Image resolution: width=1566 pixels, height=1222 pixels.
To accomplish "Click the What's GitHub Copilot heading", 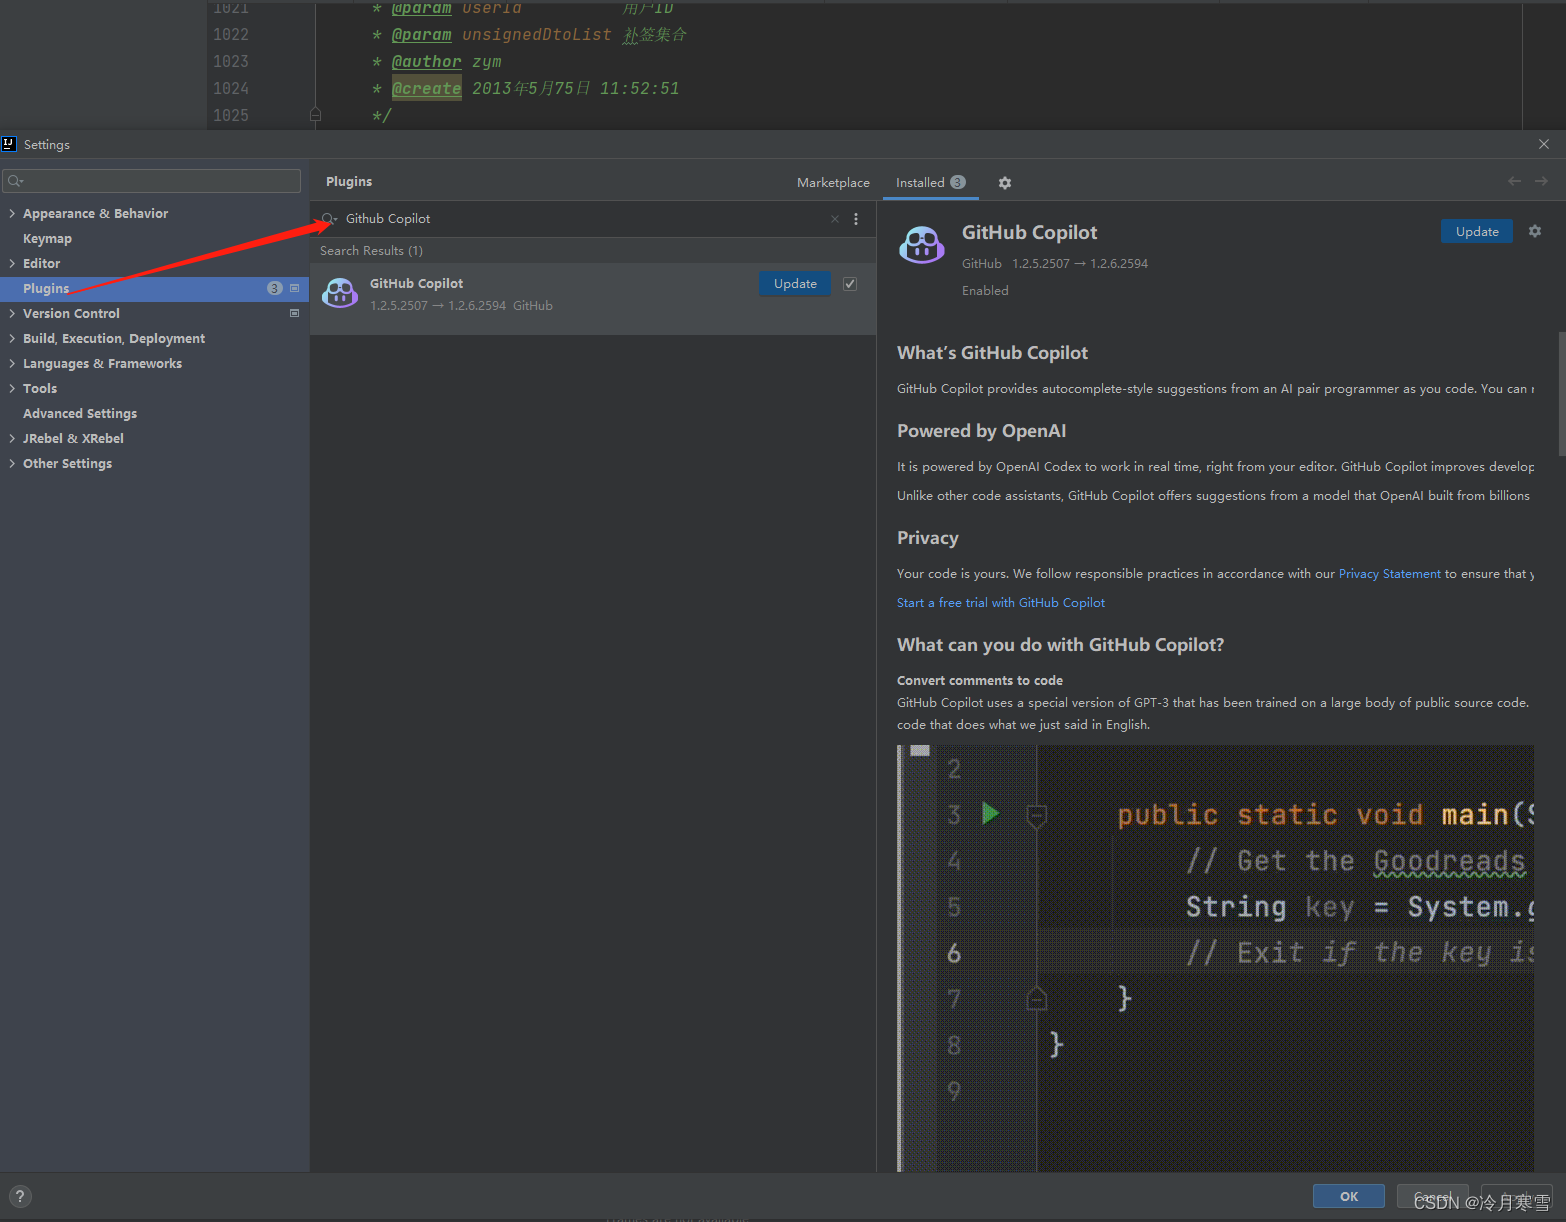I will pyautogui.click(x=992, y=353).
